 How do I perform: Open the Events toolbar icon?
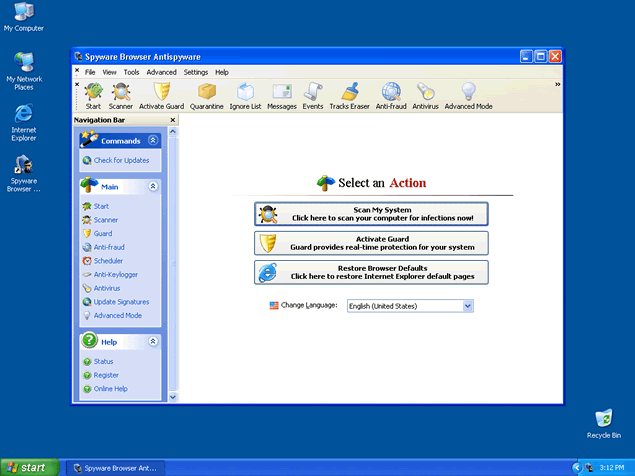click(x=313, y=95)
